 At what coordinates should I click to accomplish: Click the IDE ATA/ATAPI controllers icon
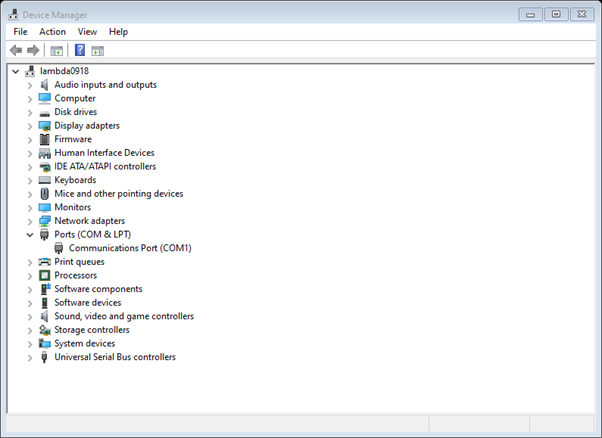45,167
